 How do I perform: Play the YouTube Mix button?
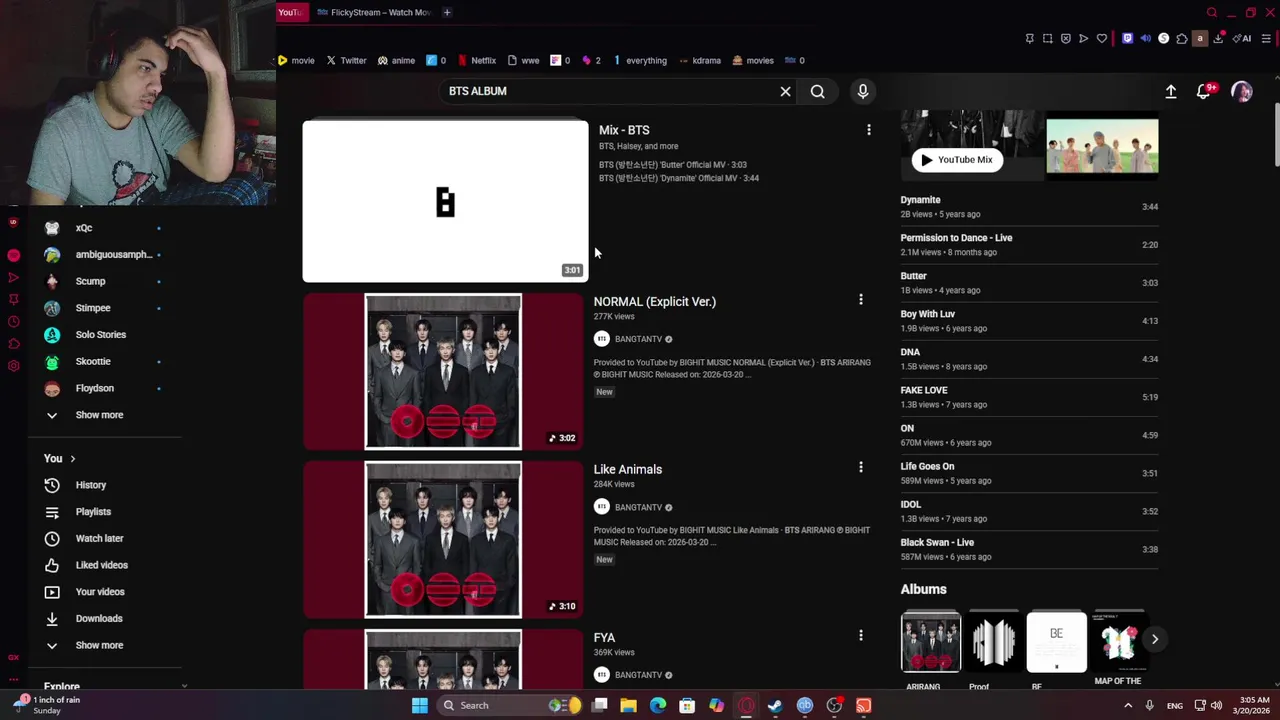[957, 160]
